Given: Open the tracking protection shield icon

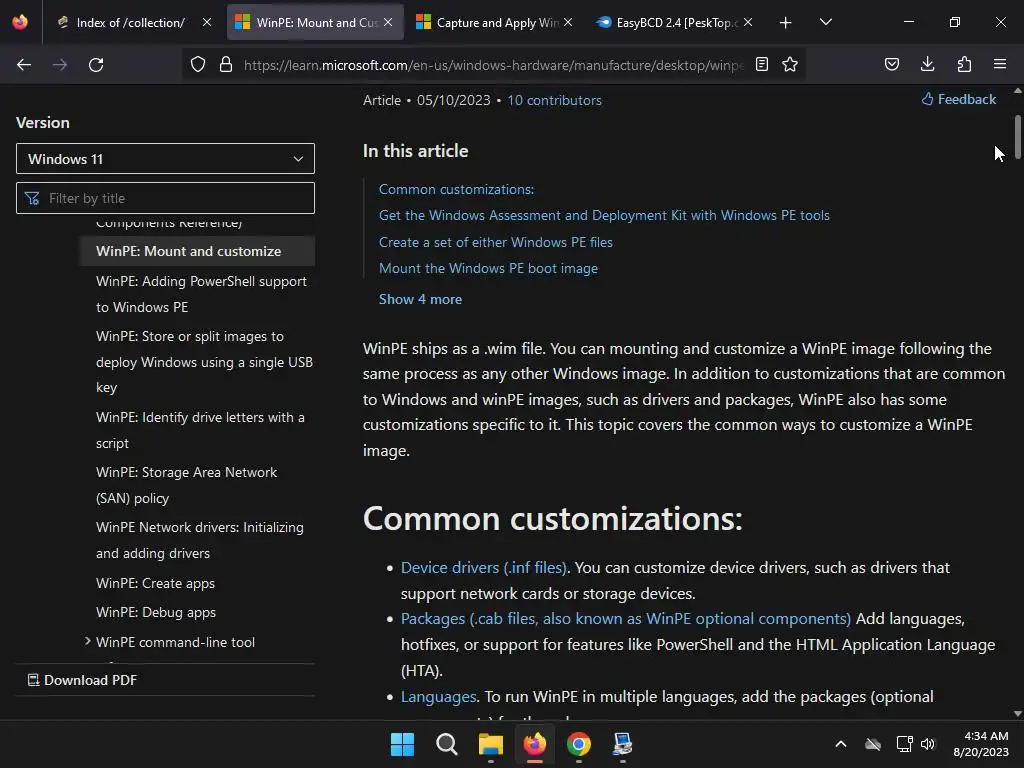Looking at the screenshot, I should 198,65.
